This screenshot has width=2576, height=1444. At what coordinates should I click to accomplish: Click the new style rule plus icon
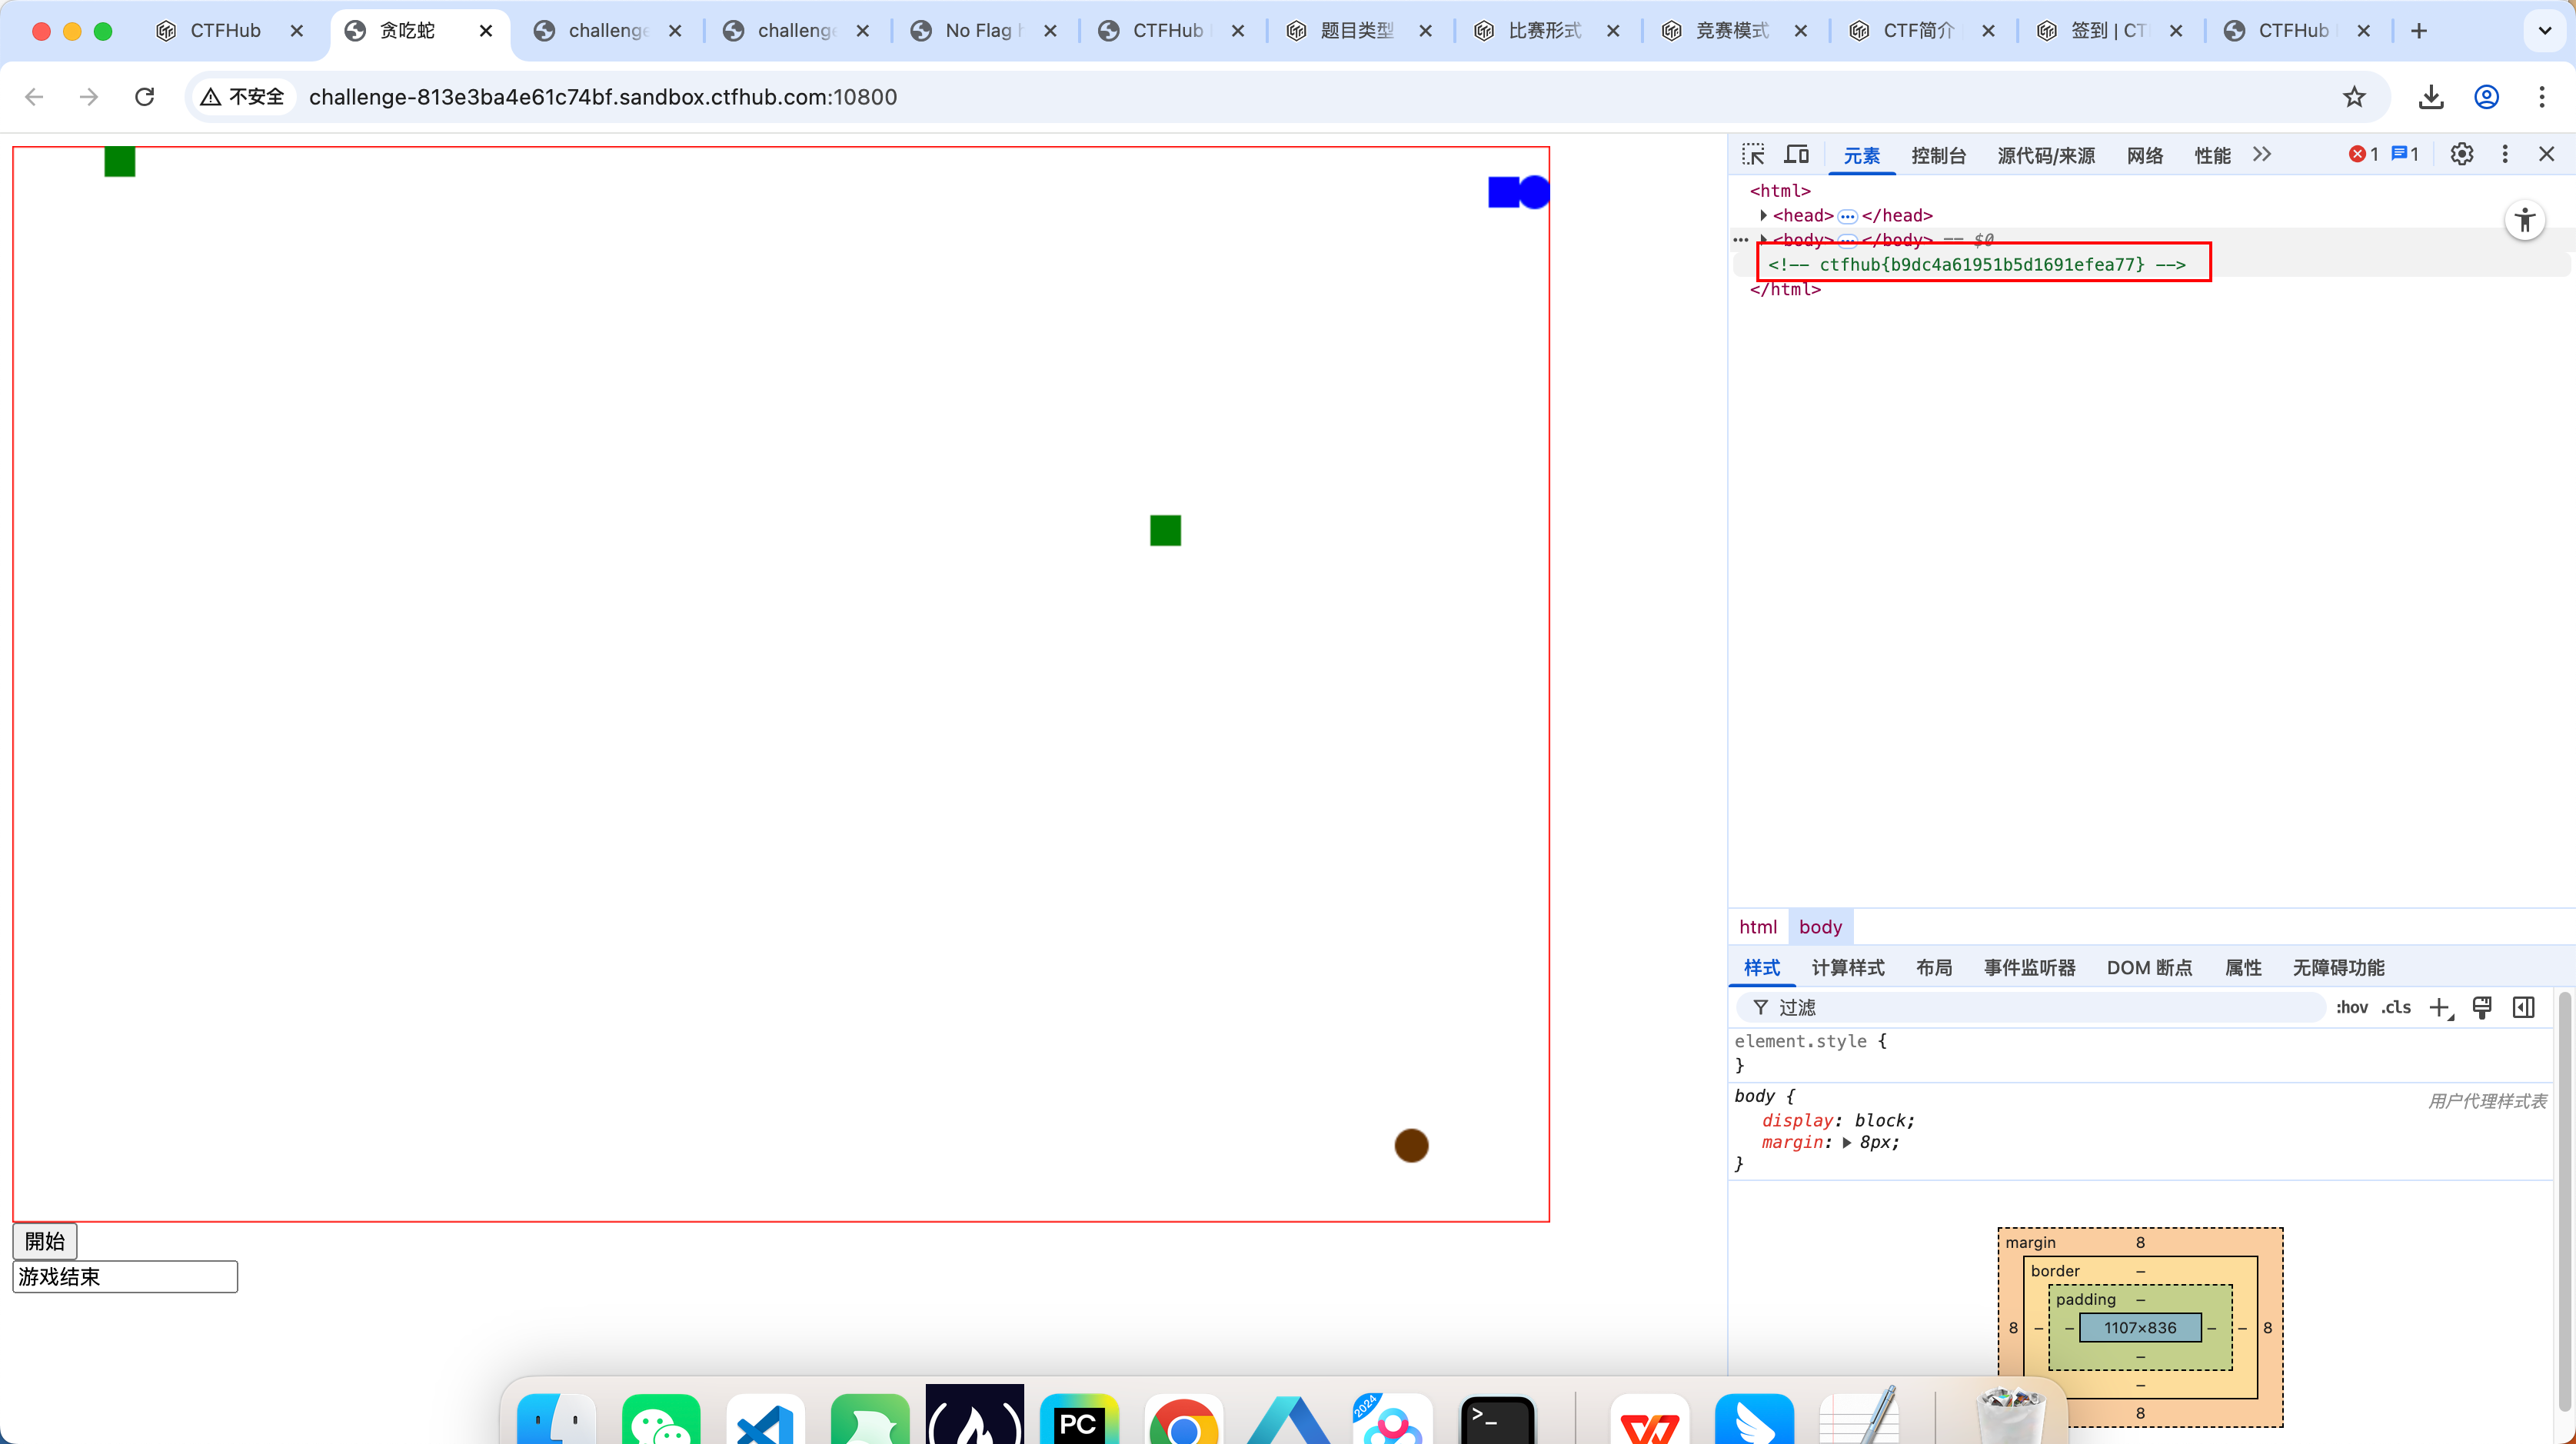click(2440, 1007)
